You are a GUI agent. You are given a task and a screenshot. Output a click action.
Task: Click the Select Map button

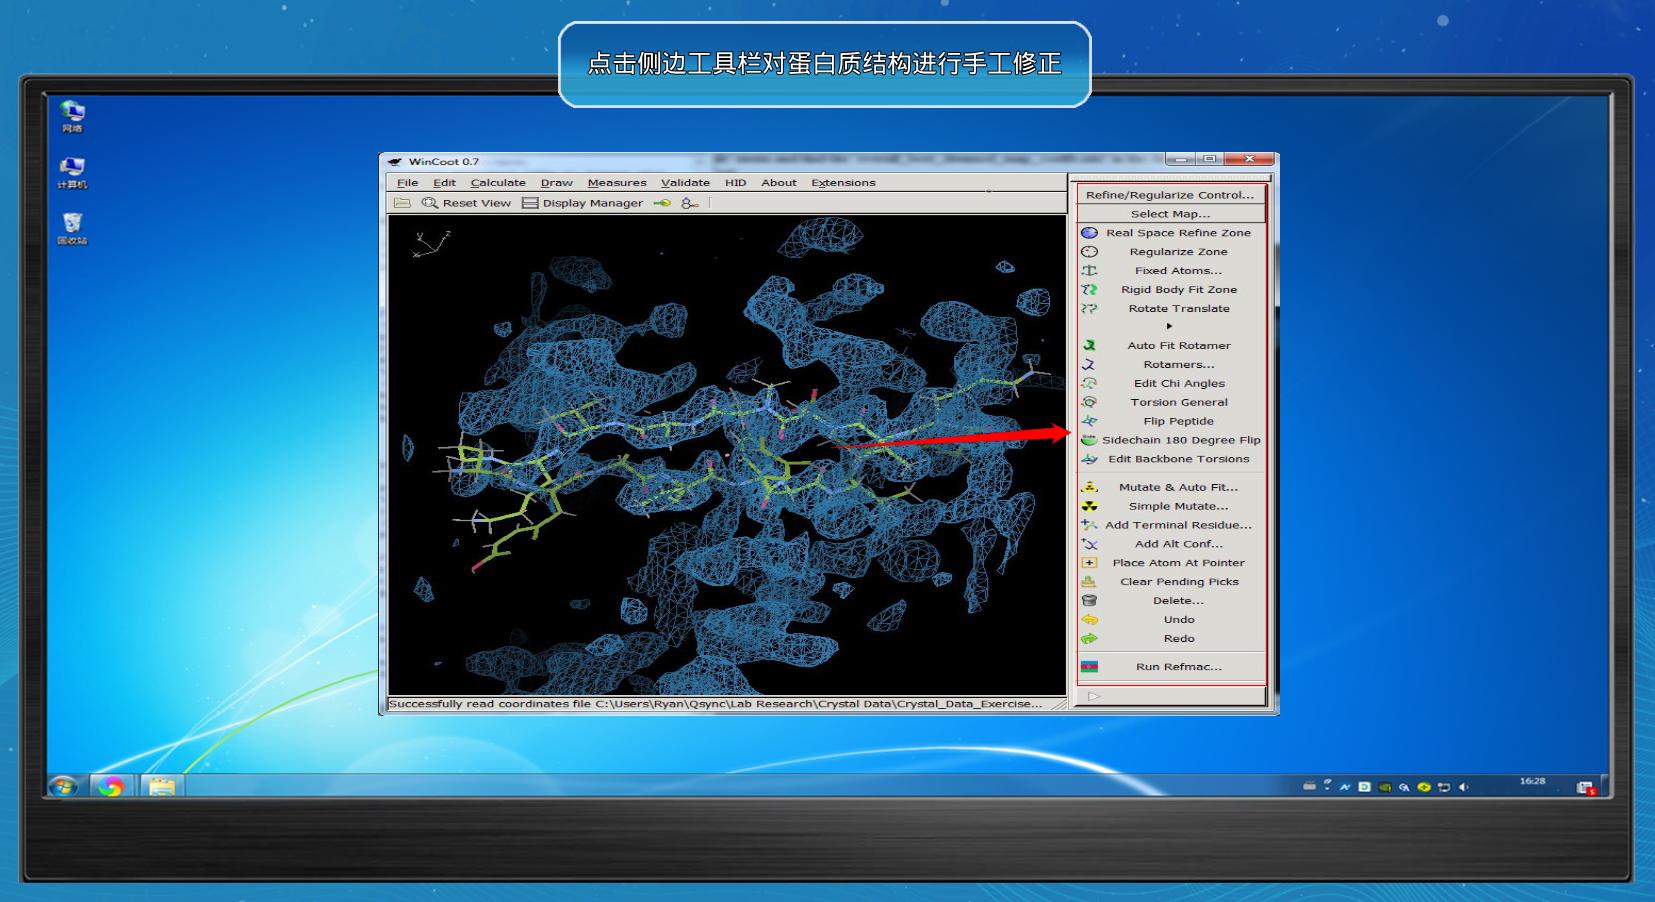(x=1169, y=214)
